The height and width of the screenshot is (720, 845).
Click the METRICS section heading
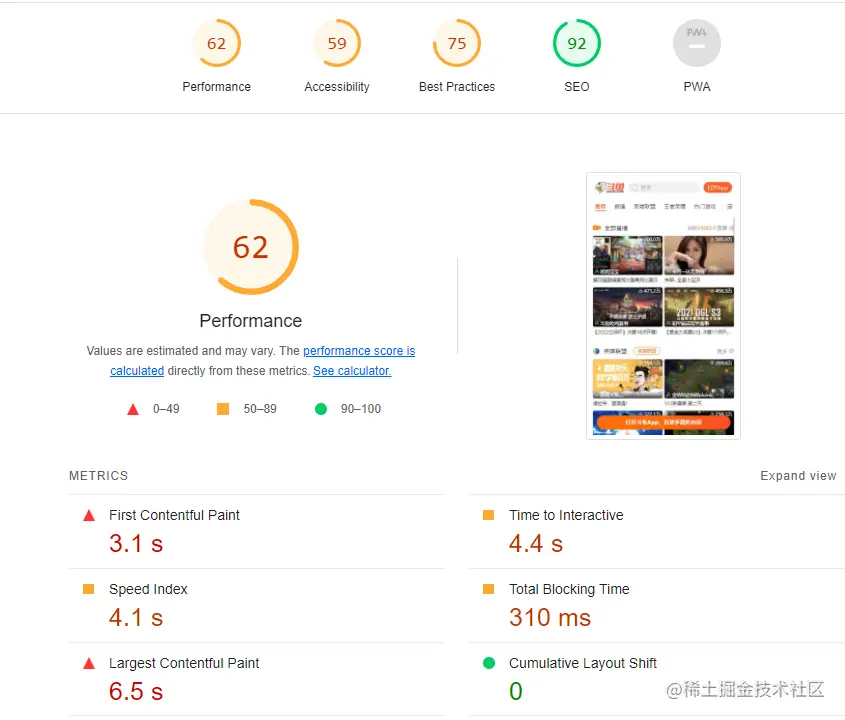[99, 476]
